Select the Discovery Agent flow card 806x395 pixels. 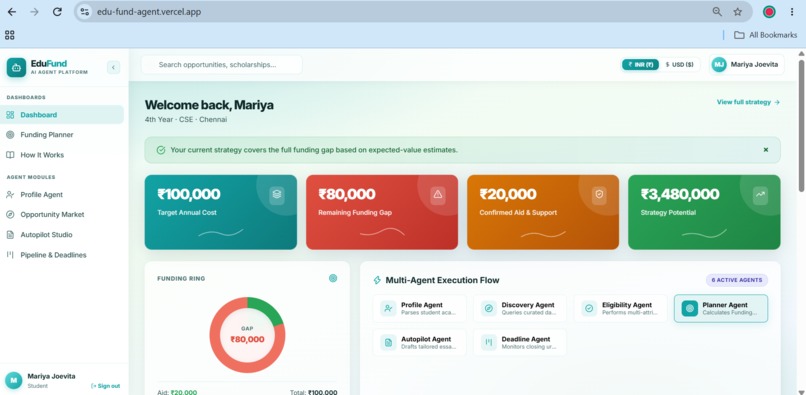(520, 309)
